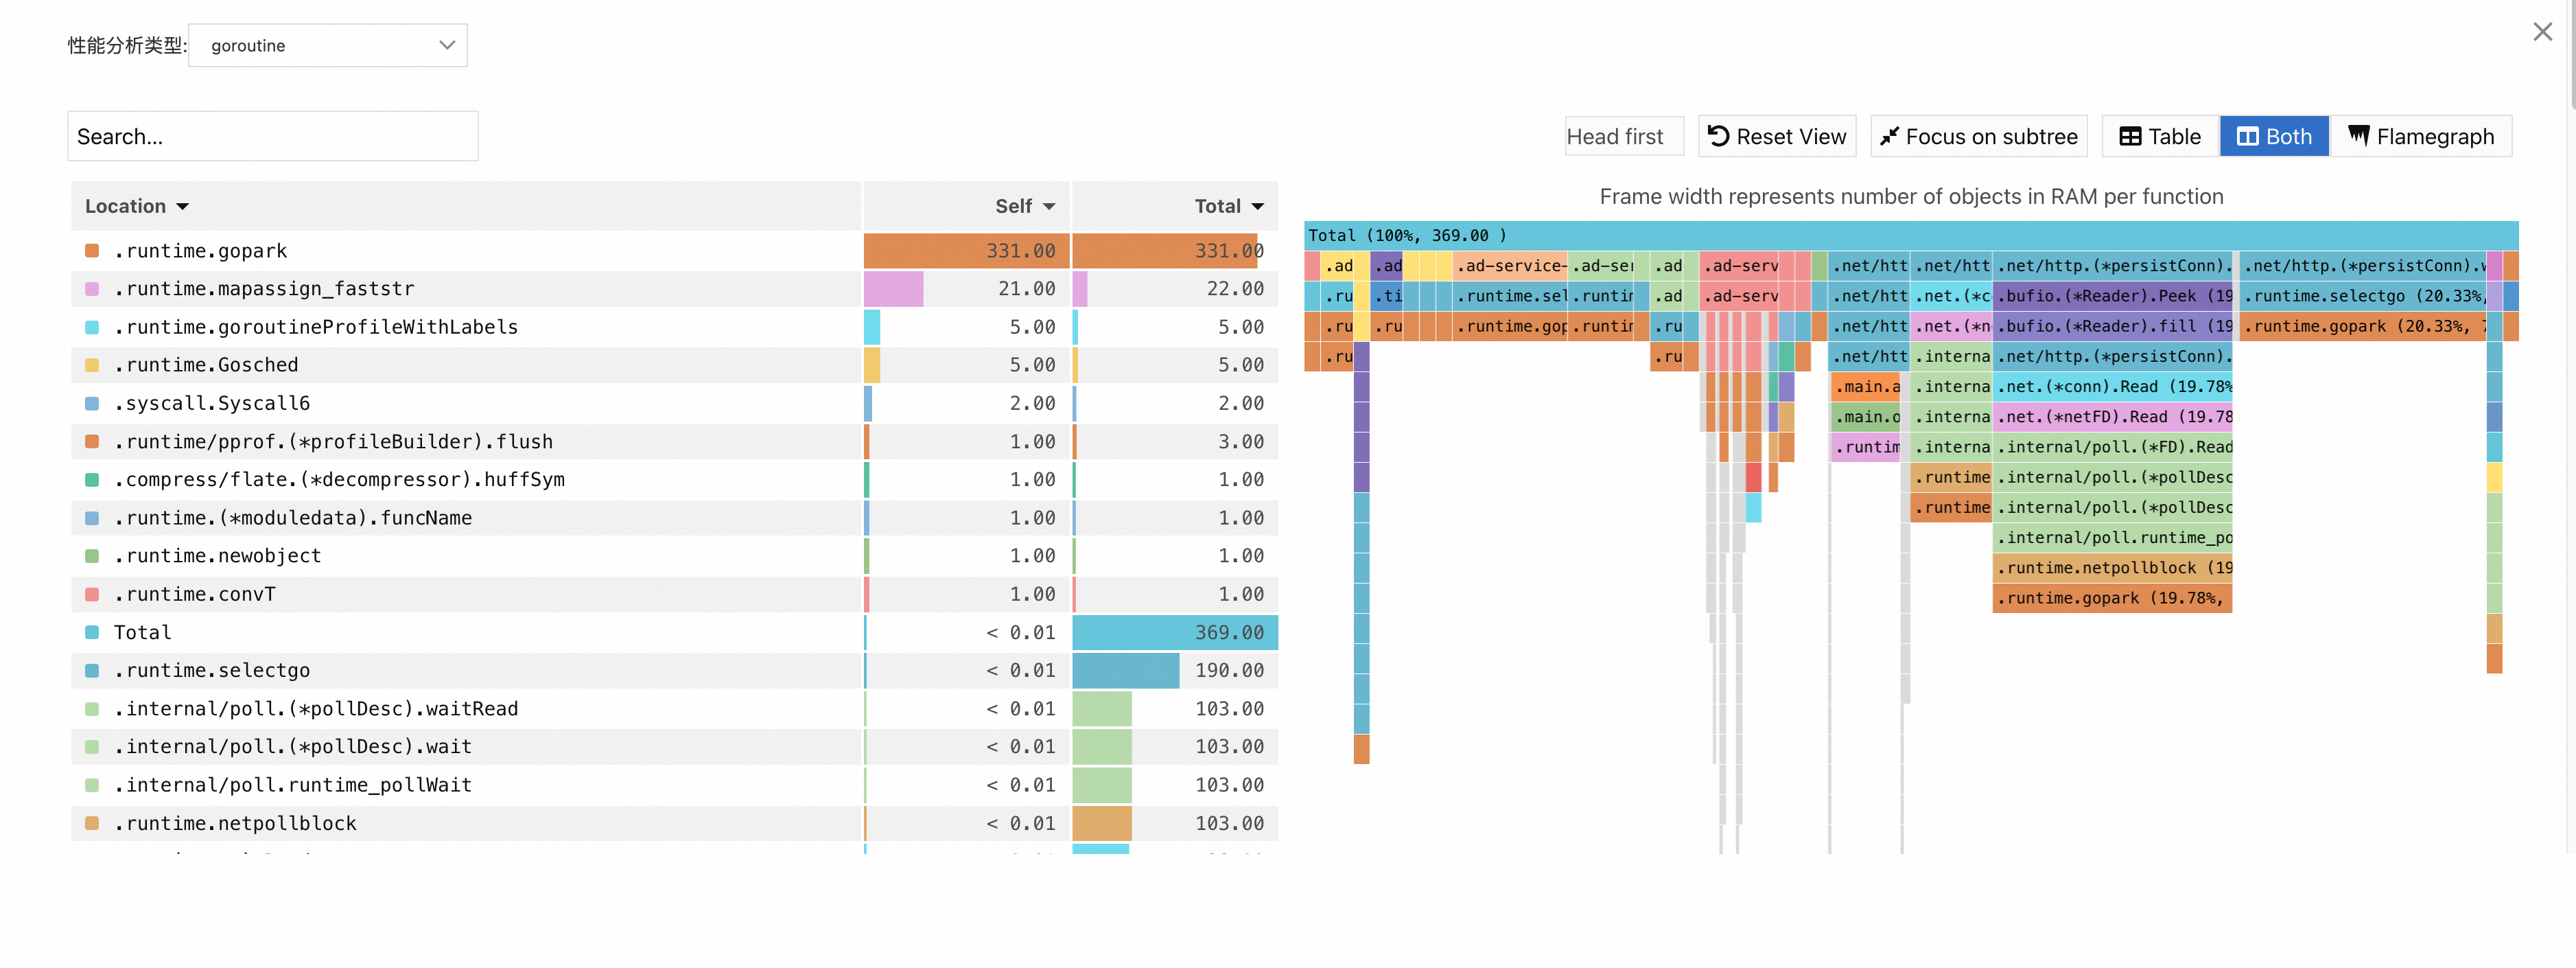Close the profiling panel with X

point(2542,32)
